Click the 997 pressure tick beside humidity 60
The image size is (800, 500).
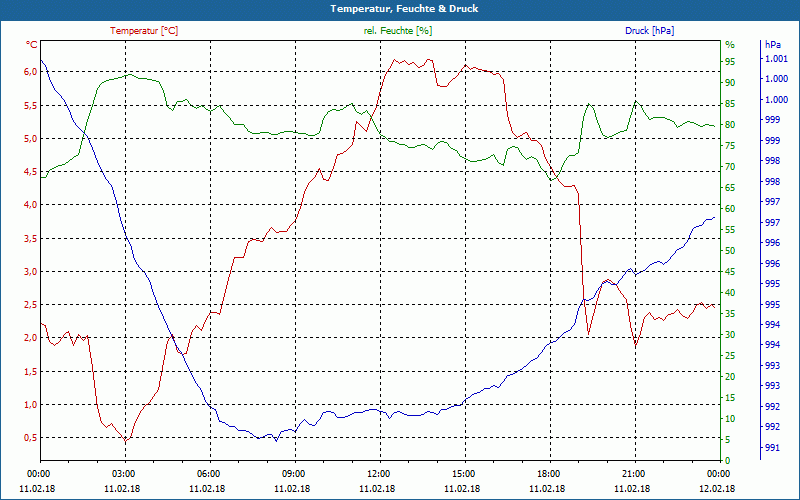coord(773,202)
